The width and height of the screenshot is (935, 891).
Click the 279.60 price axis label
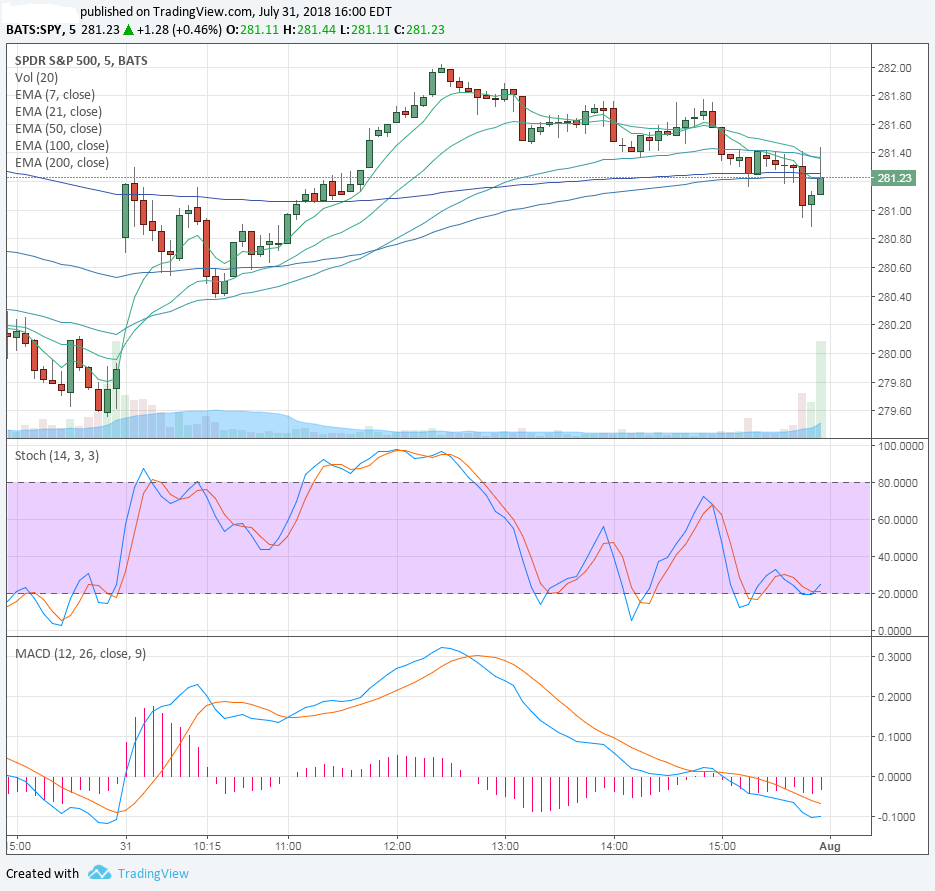point(894,412)
